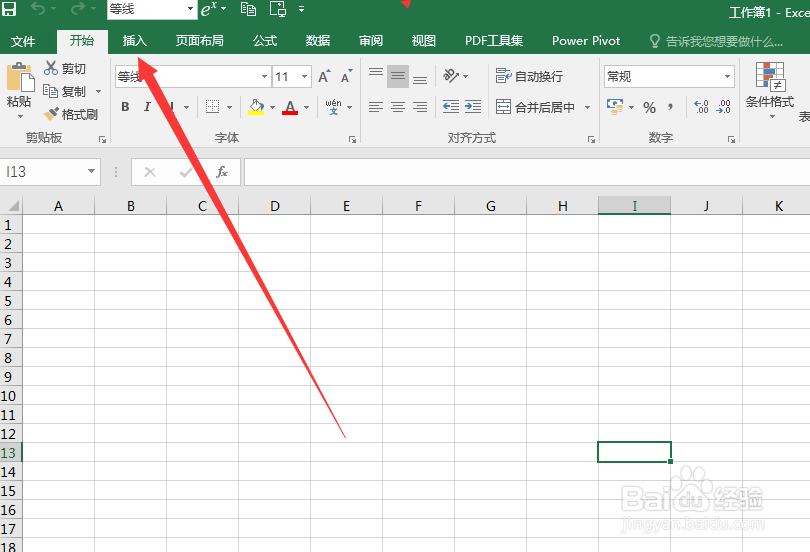Increase the cell indent

pyautogui.click(x=473, y=107)
